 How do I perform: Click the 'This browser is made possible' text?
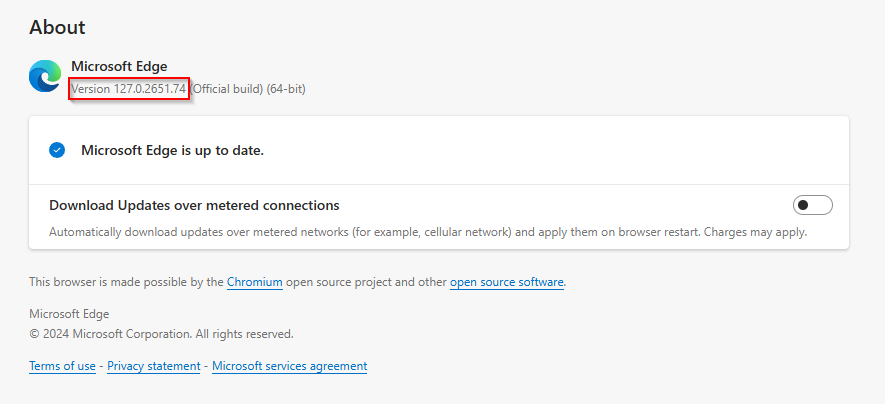[x=126, y=282]
